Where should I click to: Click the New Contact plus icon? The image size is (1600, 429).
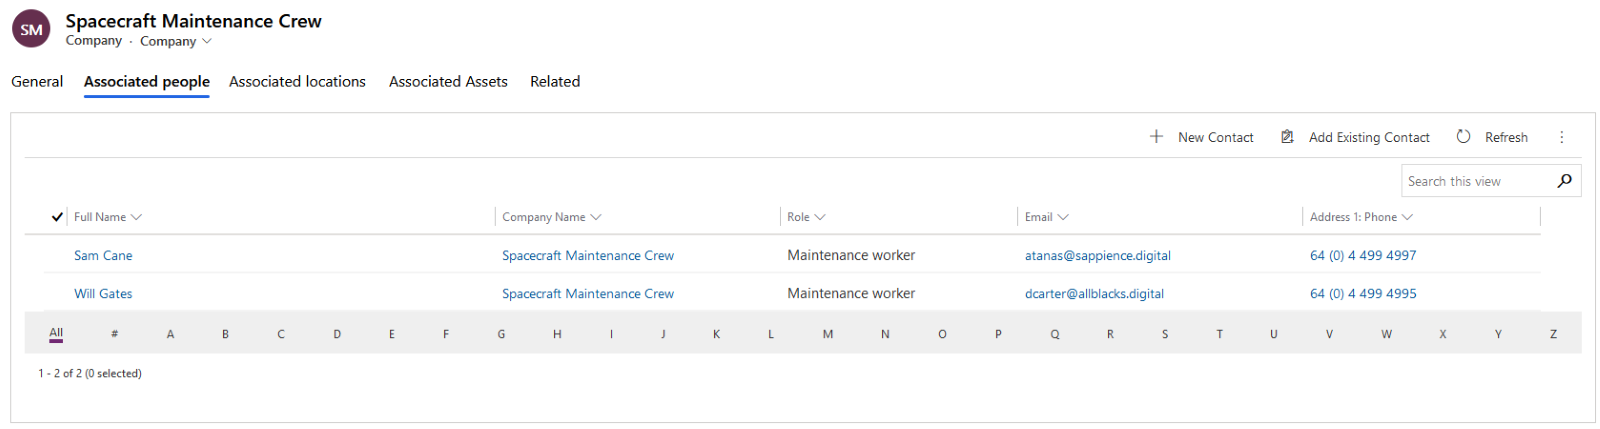click(x=1156, y=137)
